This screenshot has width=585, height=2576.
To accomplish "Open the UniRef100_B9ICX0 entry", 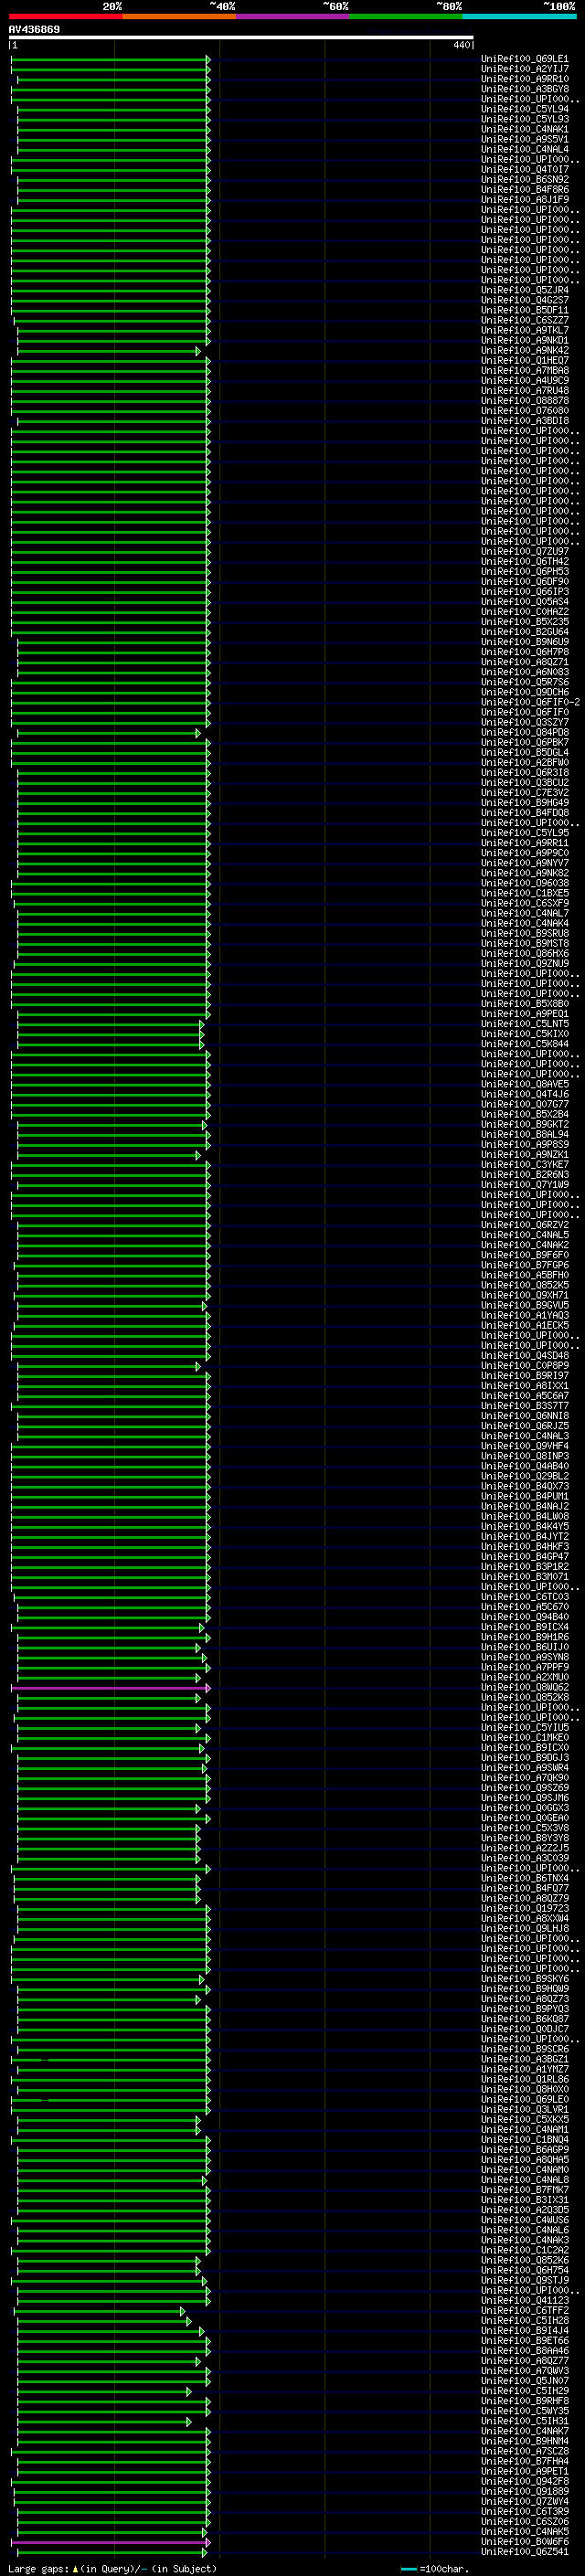I will point(524,1748).
